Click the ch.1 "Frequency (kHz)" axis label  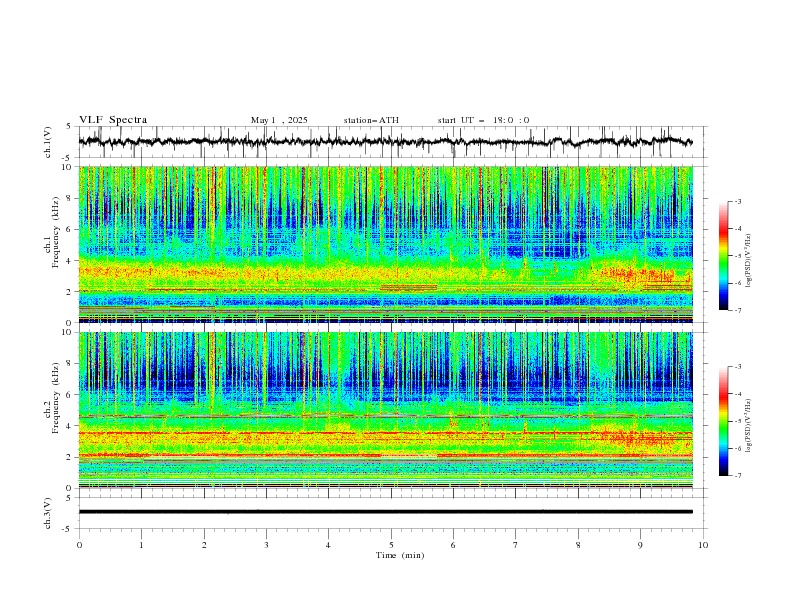click(x=56, y=233)
